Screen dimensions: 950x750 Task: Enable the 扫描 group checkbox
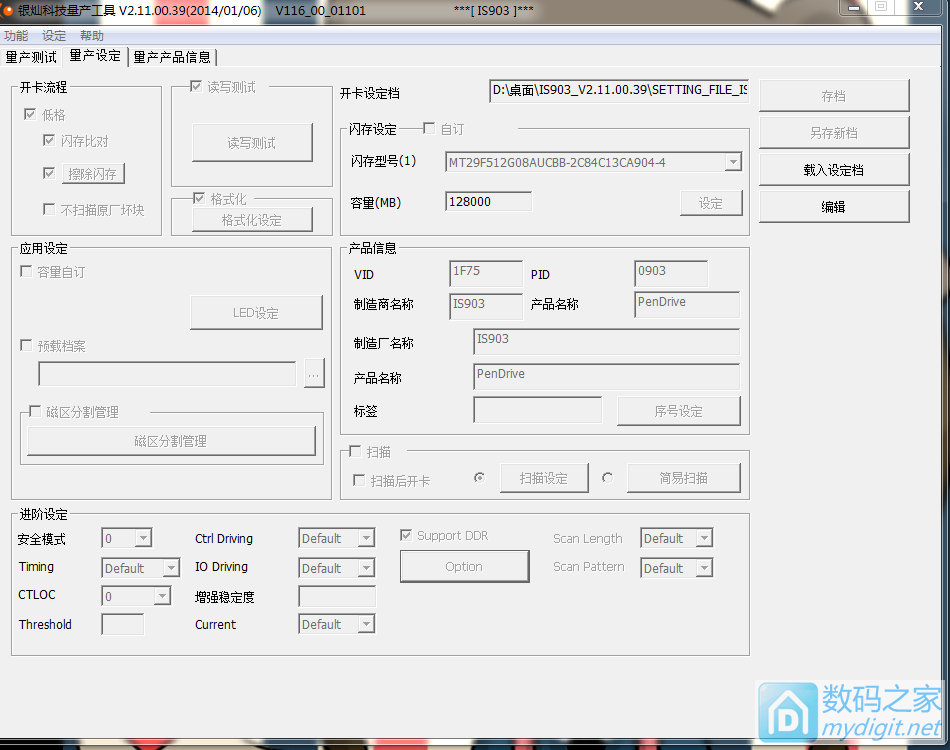(x=355, y=451)
